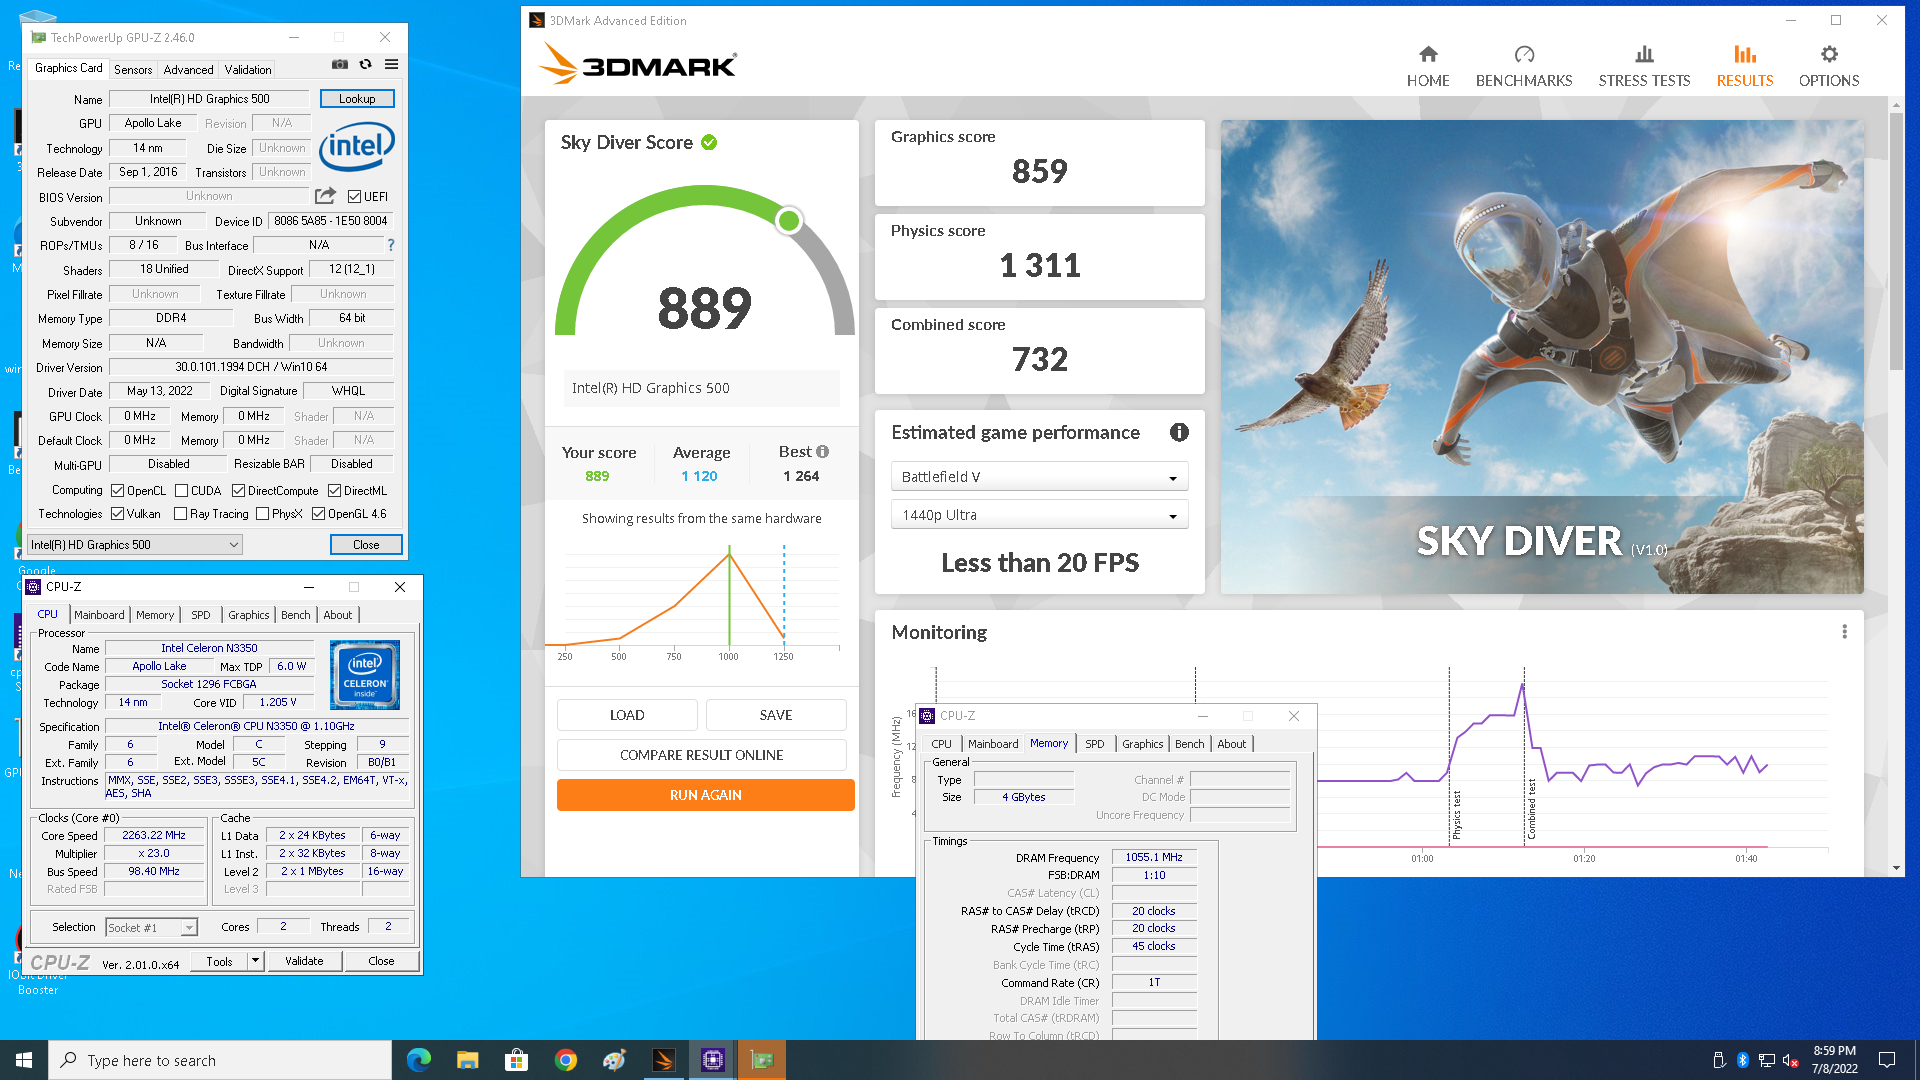Viewport: 1920px width, 1080px height.
Task: Expand the Battlefield V game dropdown
Action: pyautogui.click(x=1039, y=477)
